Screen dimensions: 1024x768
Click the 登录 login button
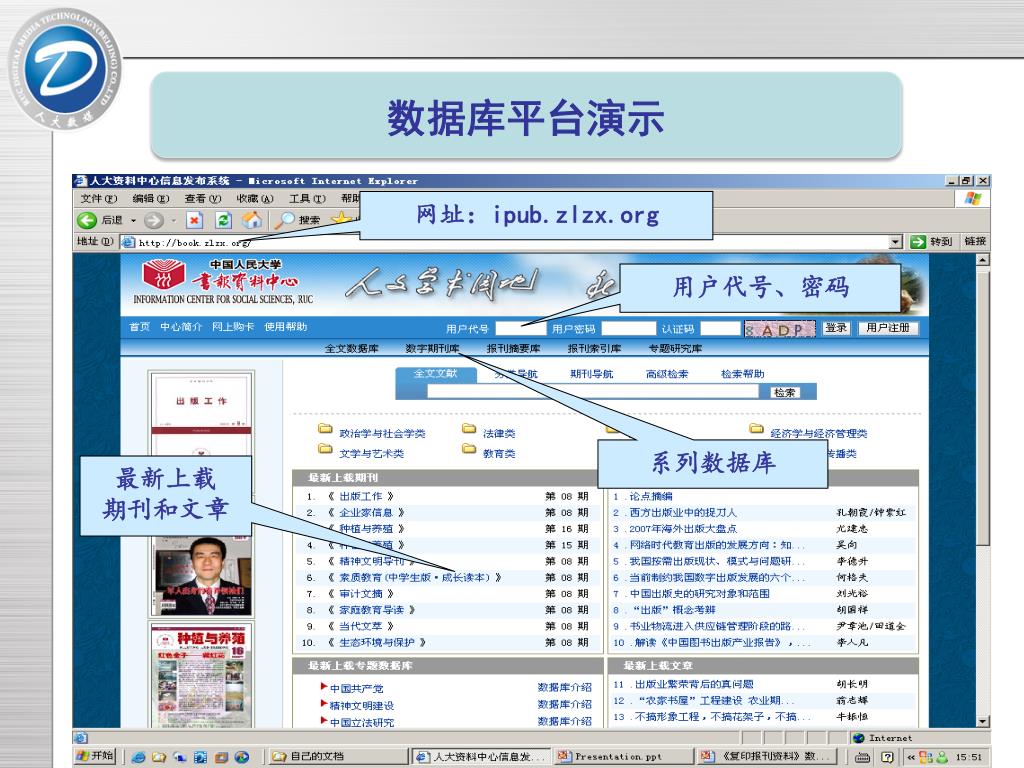point(836,328)
